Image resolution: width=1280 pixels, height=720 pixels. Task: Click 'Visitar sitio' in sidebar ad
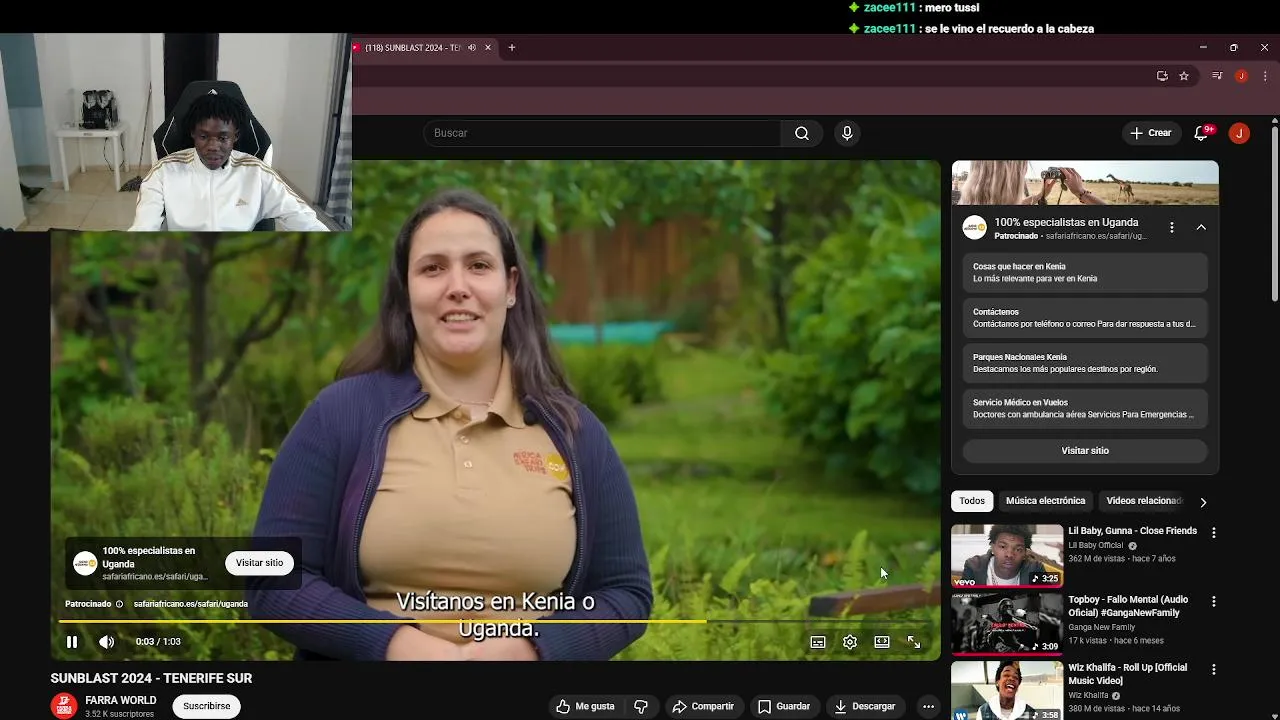(x=1085, y=451)
